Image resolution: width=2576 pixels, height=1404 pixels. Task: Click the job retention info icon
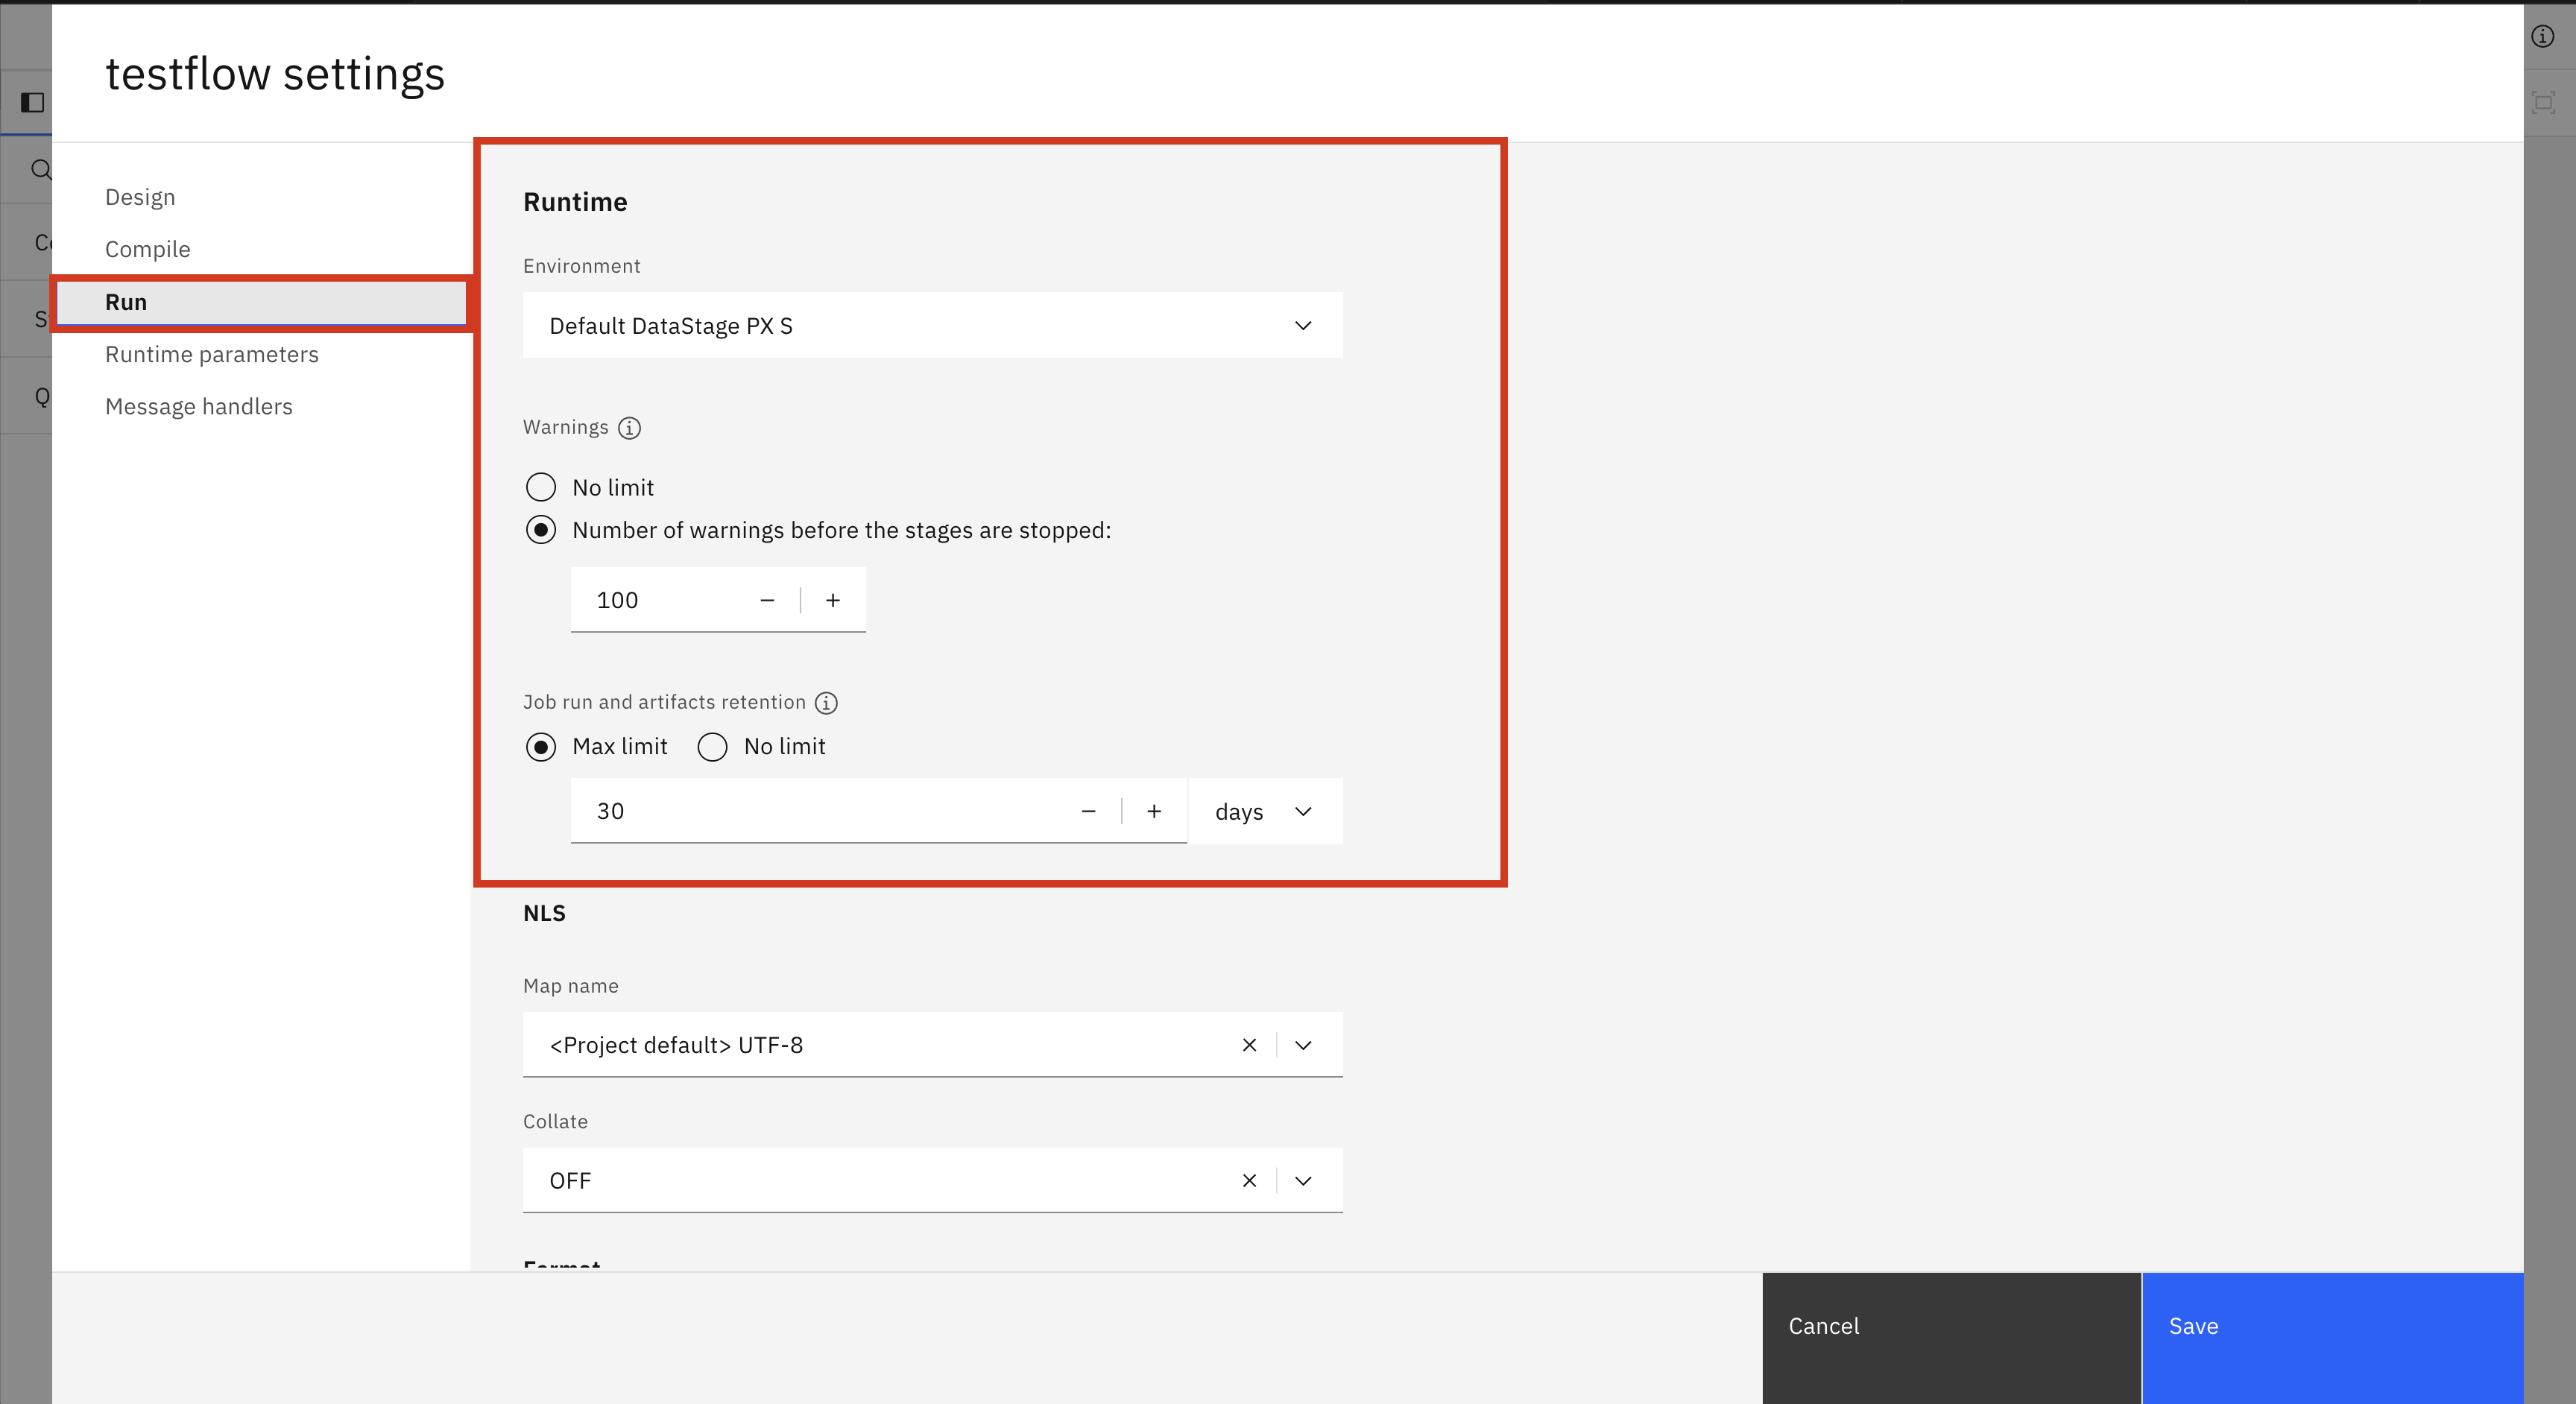click(x=826, y=703)
